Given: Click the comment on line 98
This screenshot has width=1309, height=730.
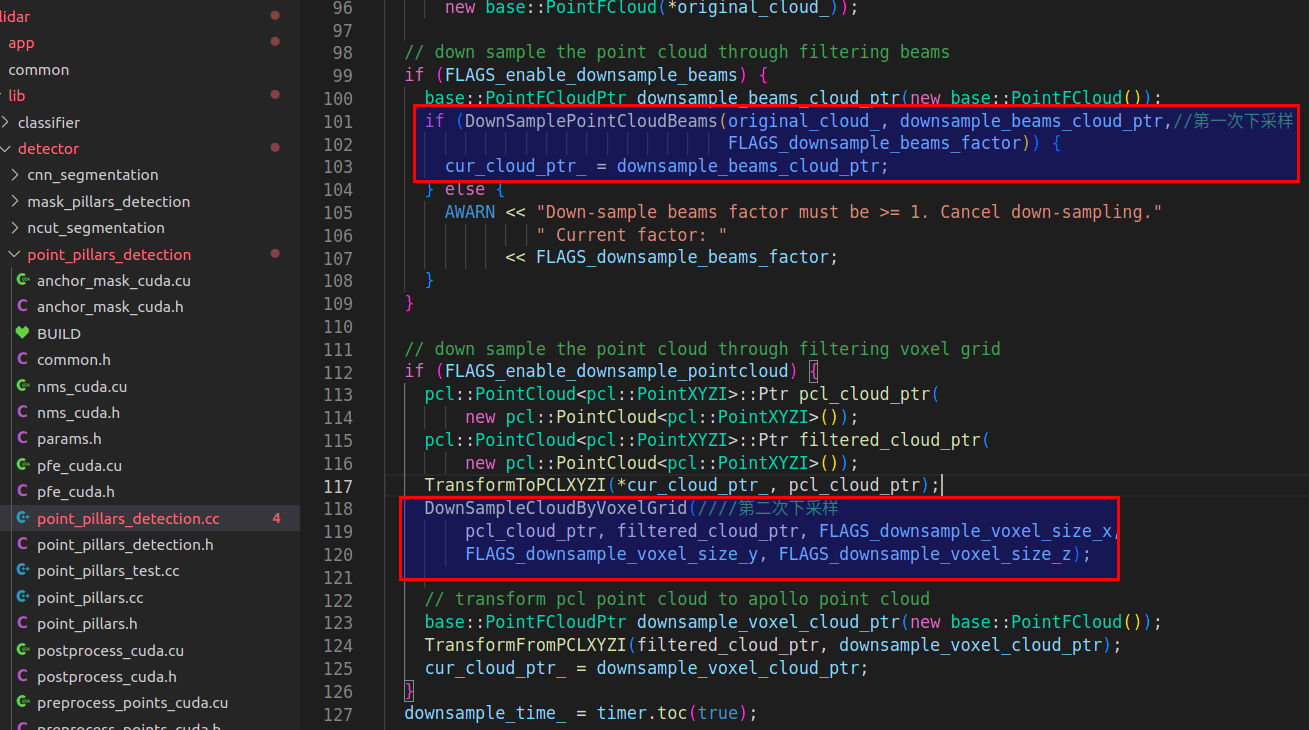Looking at the screenshot, I should (x=677, y=52).
